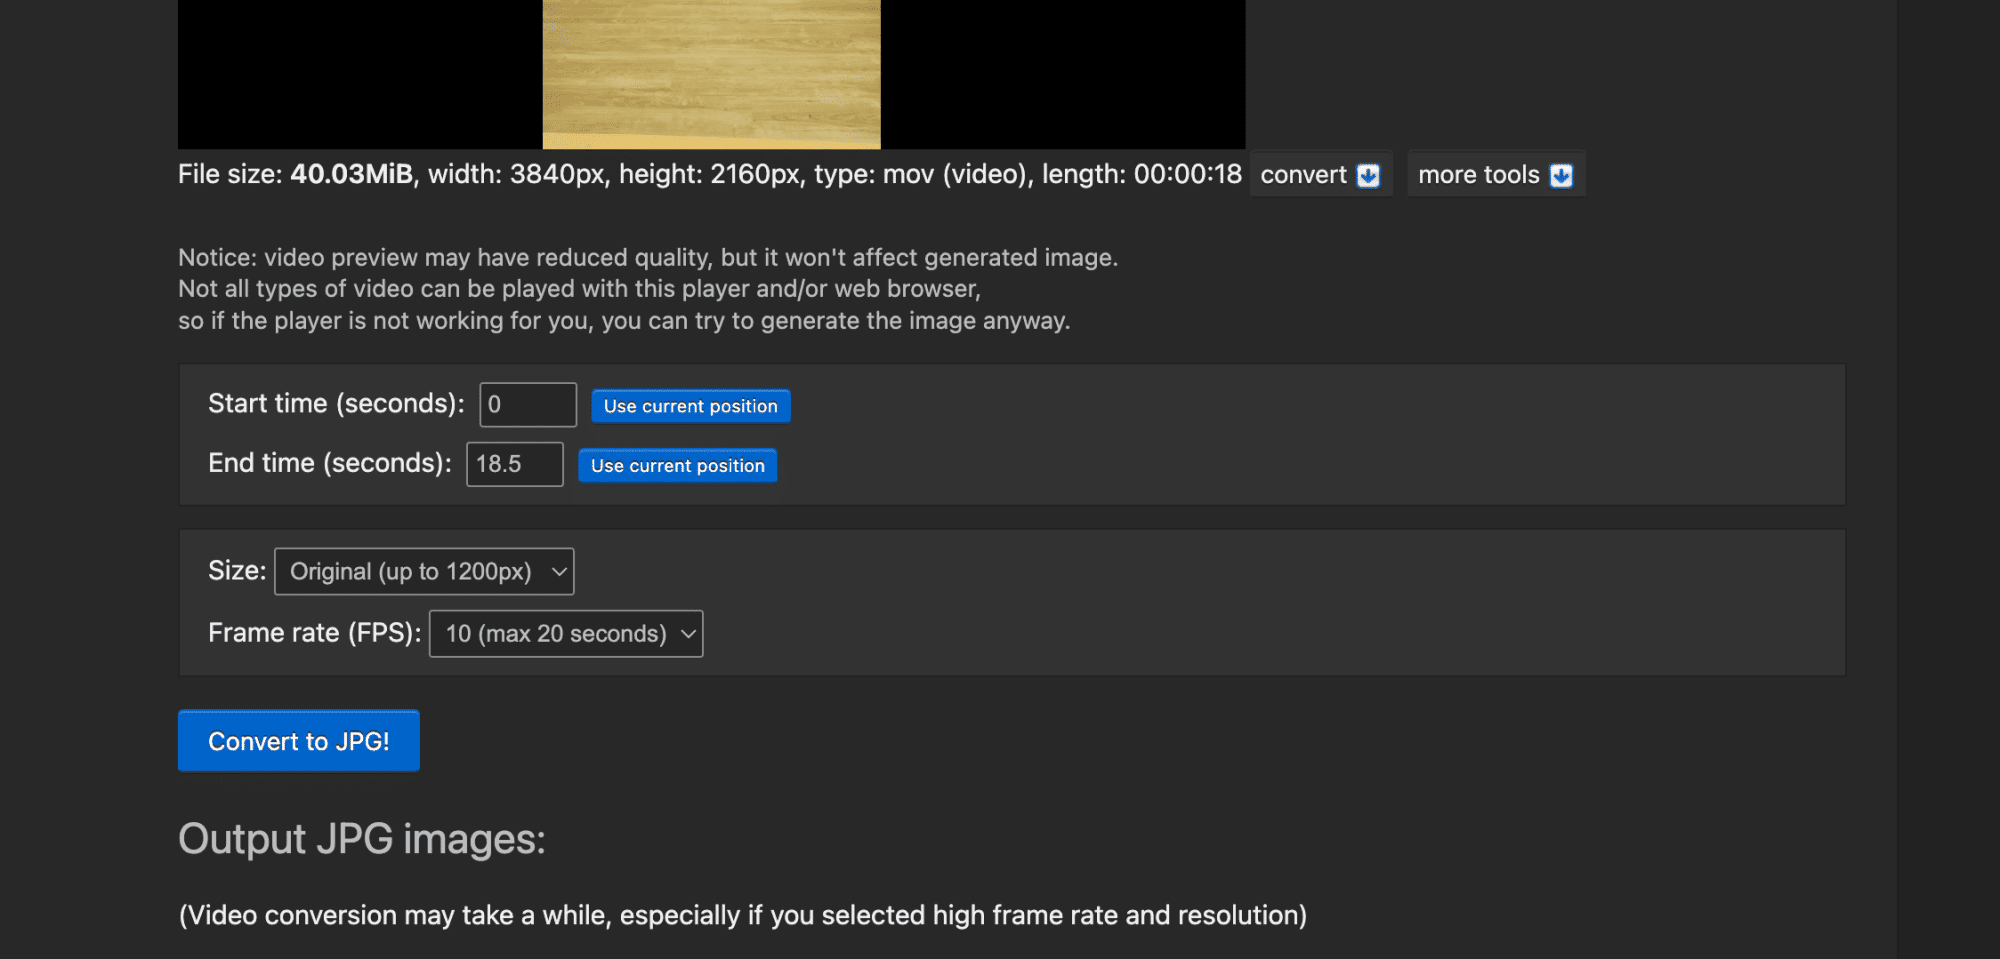Click the 'Notice: video preview' message line
Screen dimensions: 2000x959
pos(648,258)
